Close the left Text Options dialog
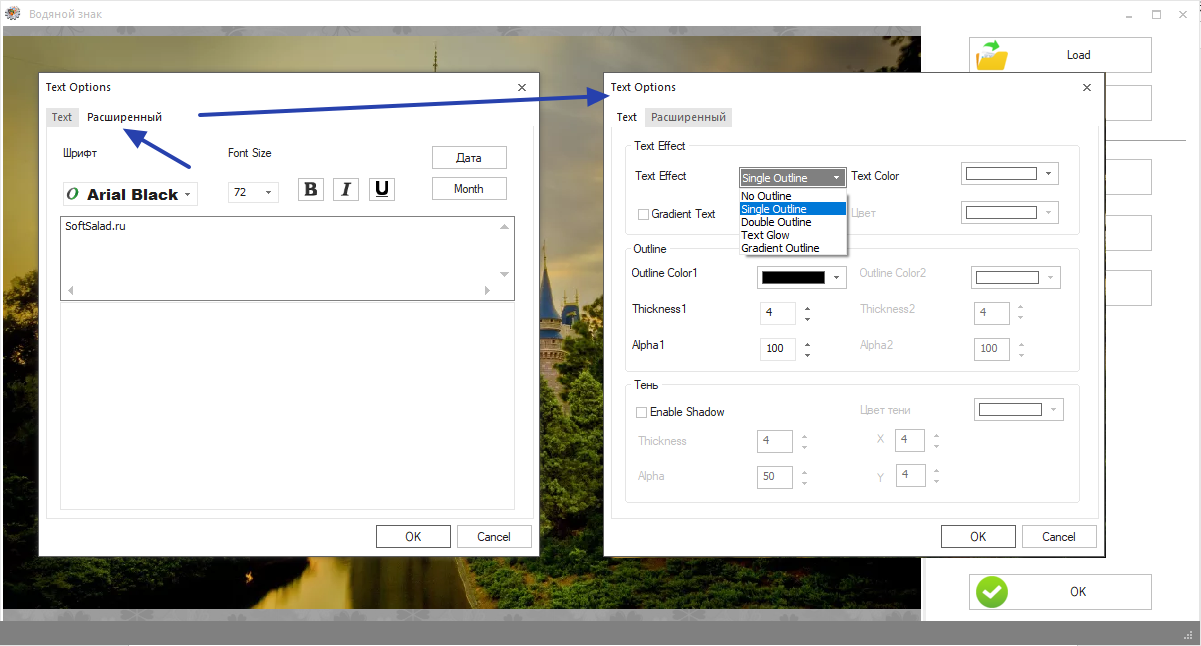Viewport: 1201px width, 646px height. (x=522, y=88)
